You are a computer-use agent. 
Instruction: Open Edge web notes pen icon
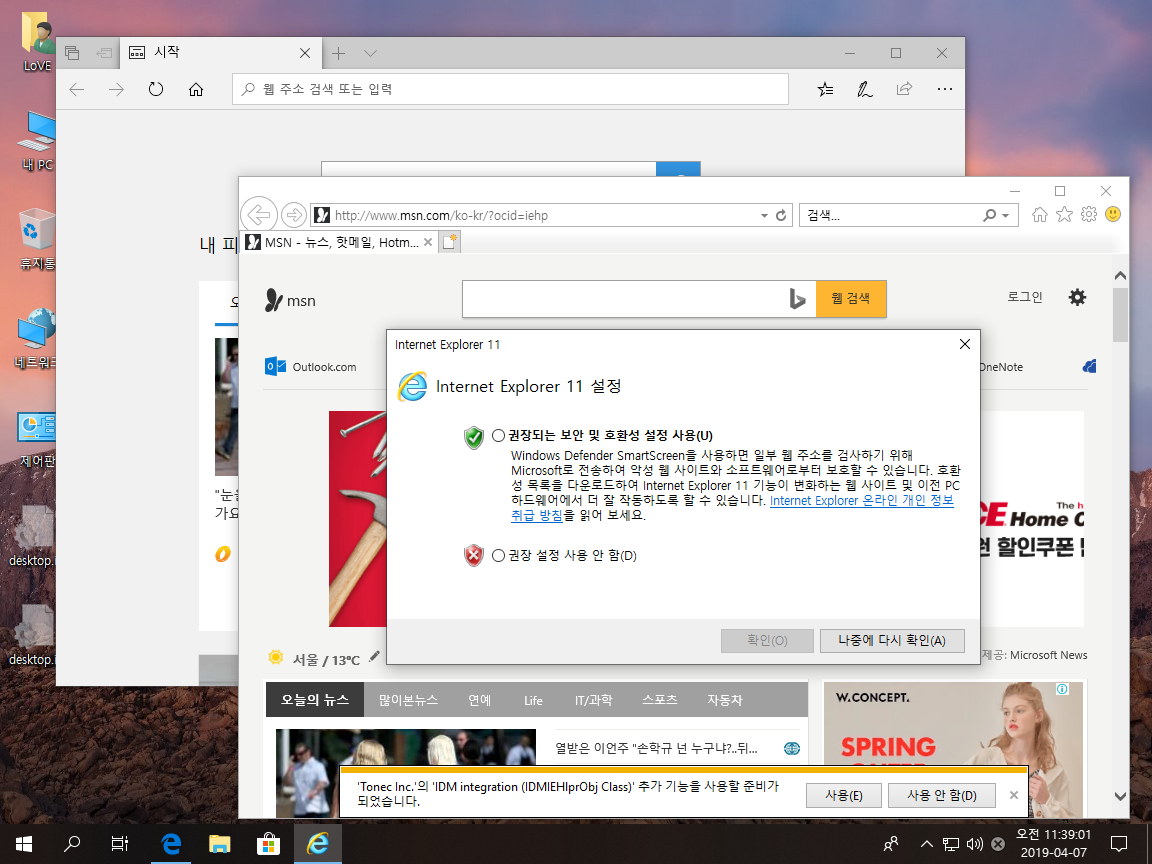click(x=865, y=90)
